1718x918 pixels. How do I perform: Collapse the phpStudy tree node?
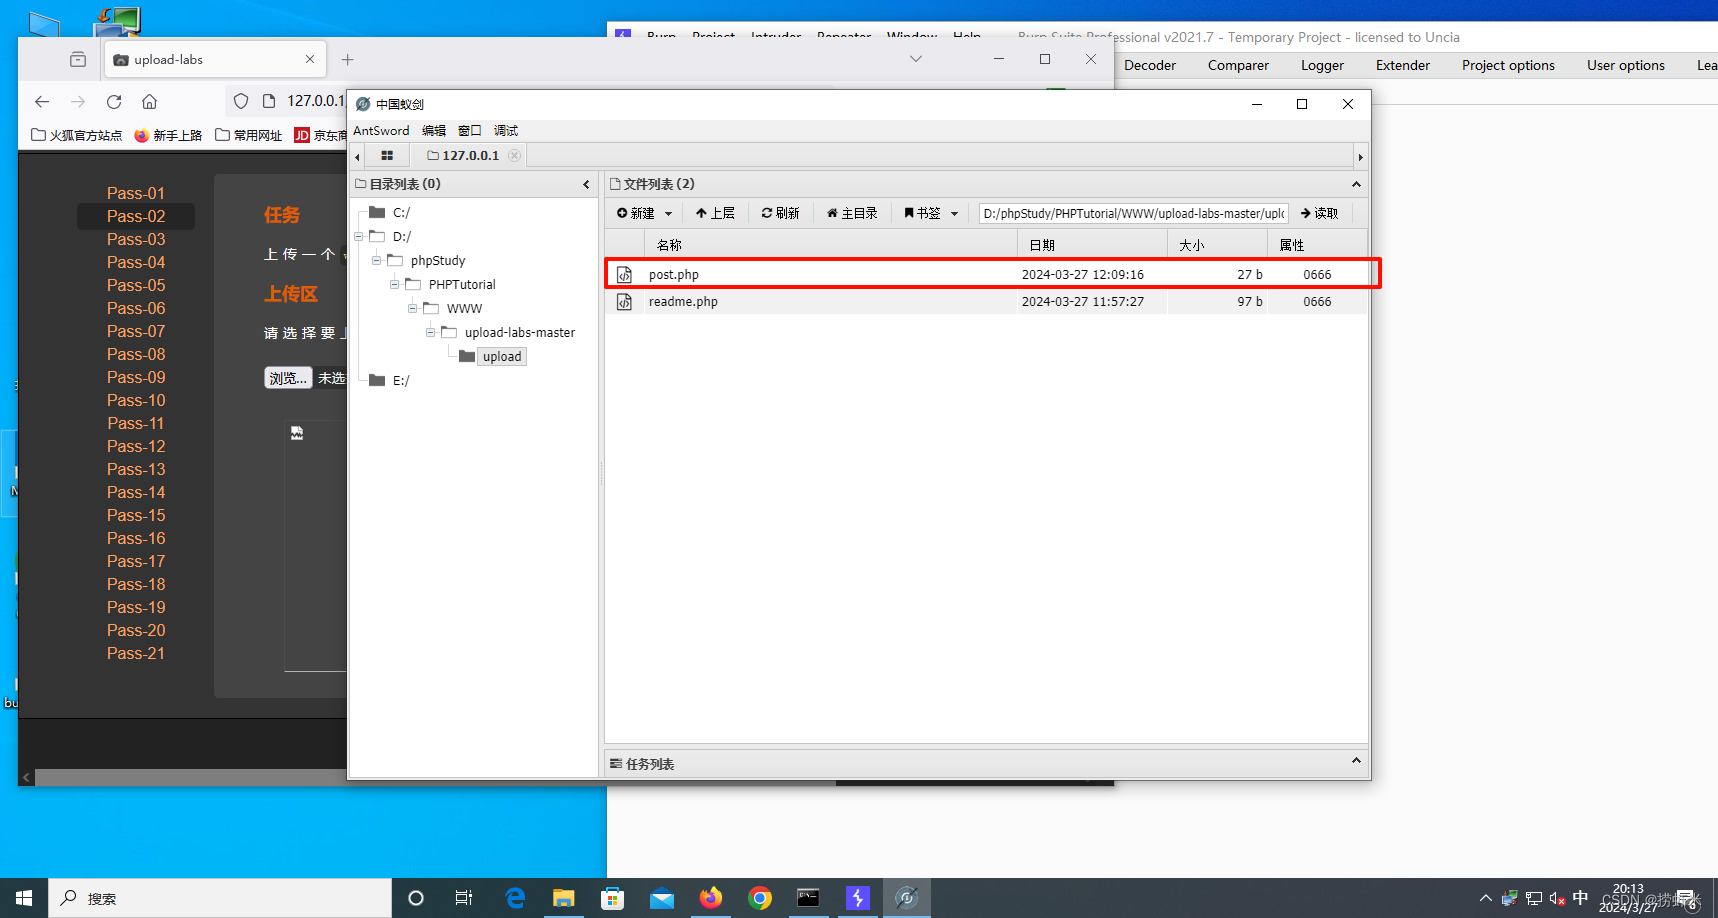pos(377,261)
